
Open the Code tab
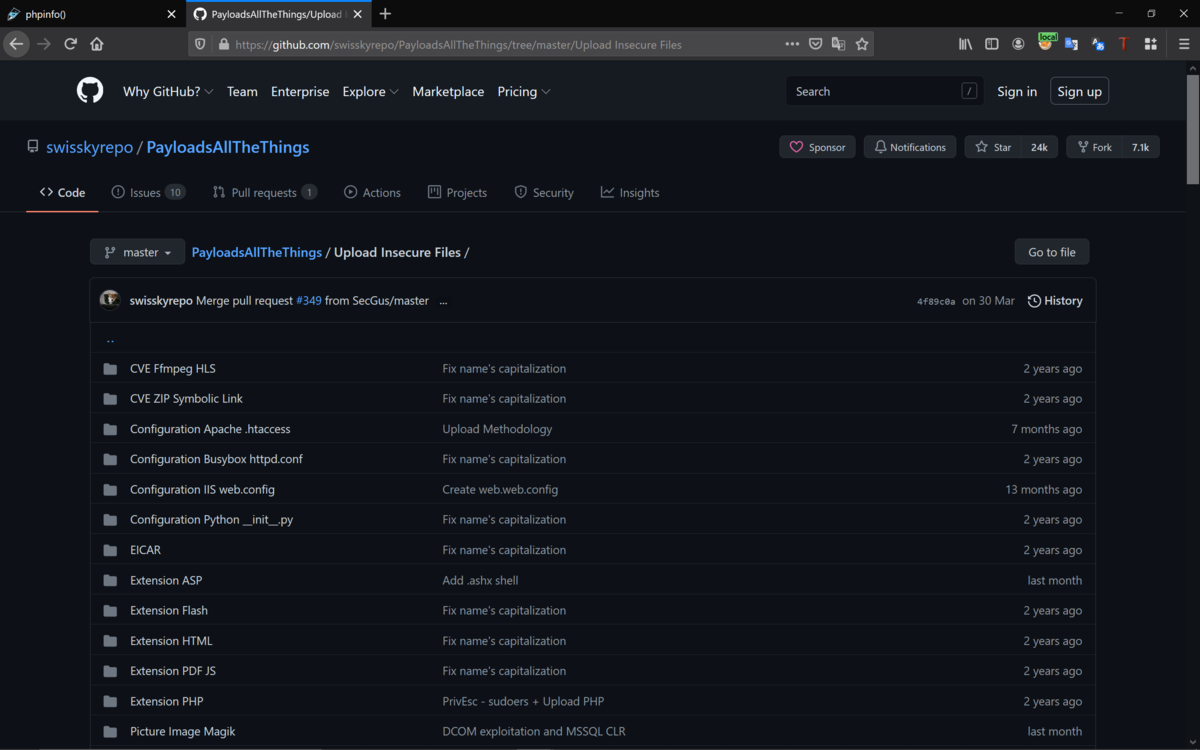(x=62, y=192)
